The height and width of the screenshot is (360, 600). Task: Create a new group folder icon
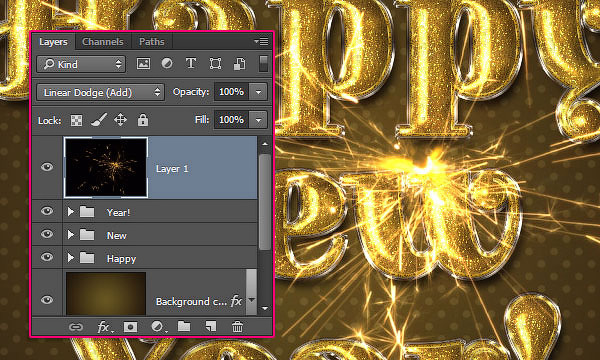tap(184, 326)
